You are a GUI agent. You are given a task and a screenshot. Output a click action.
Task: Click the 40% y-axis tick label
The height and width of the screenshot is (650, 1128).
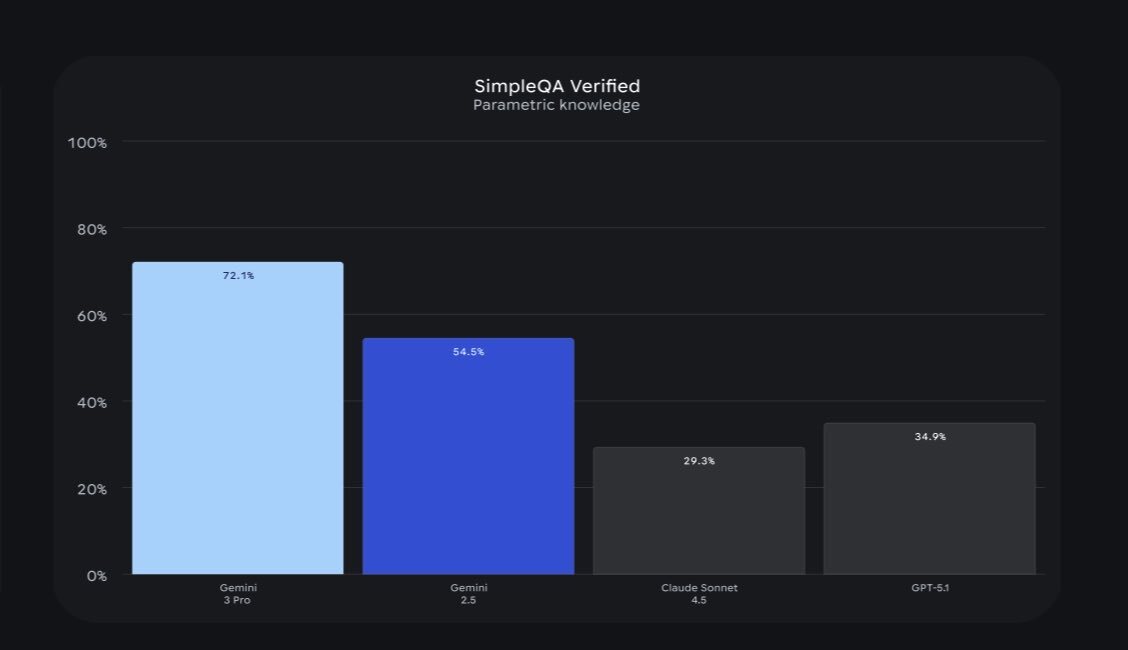(90, 402)
